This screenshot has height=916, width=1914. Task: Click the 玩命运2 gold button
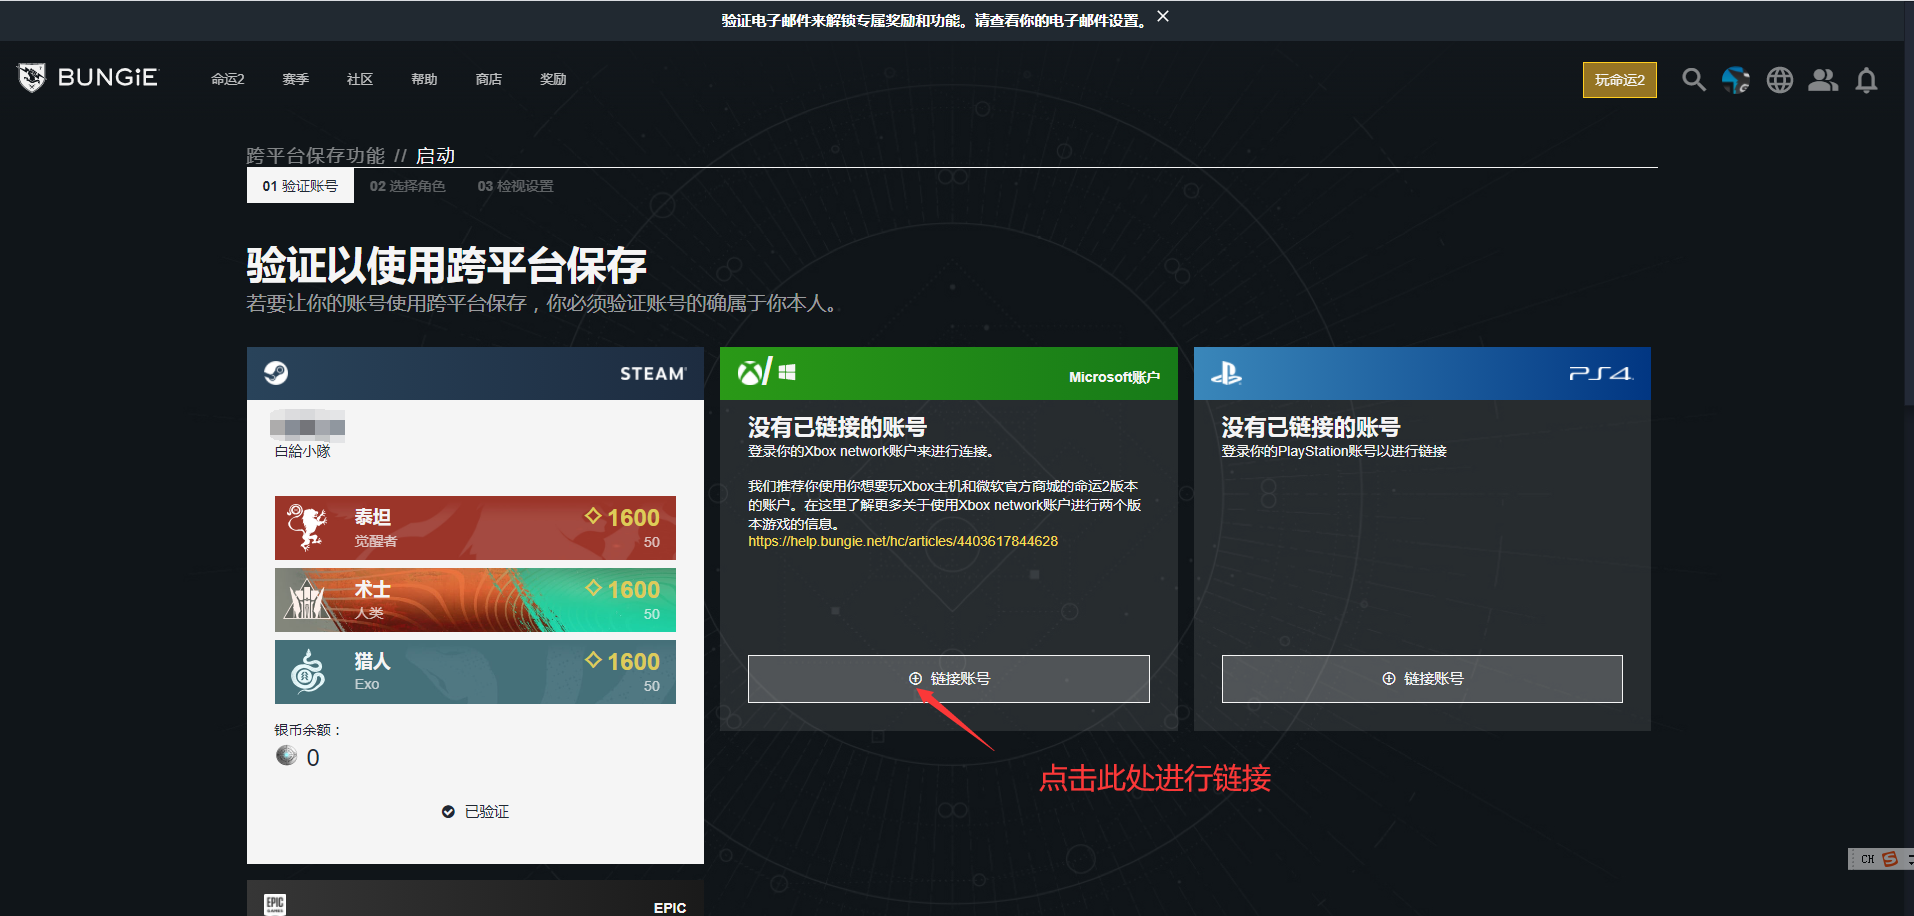[1619, 80]
